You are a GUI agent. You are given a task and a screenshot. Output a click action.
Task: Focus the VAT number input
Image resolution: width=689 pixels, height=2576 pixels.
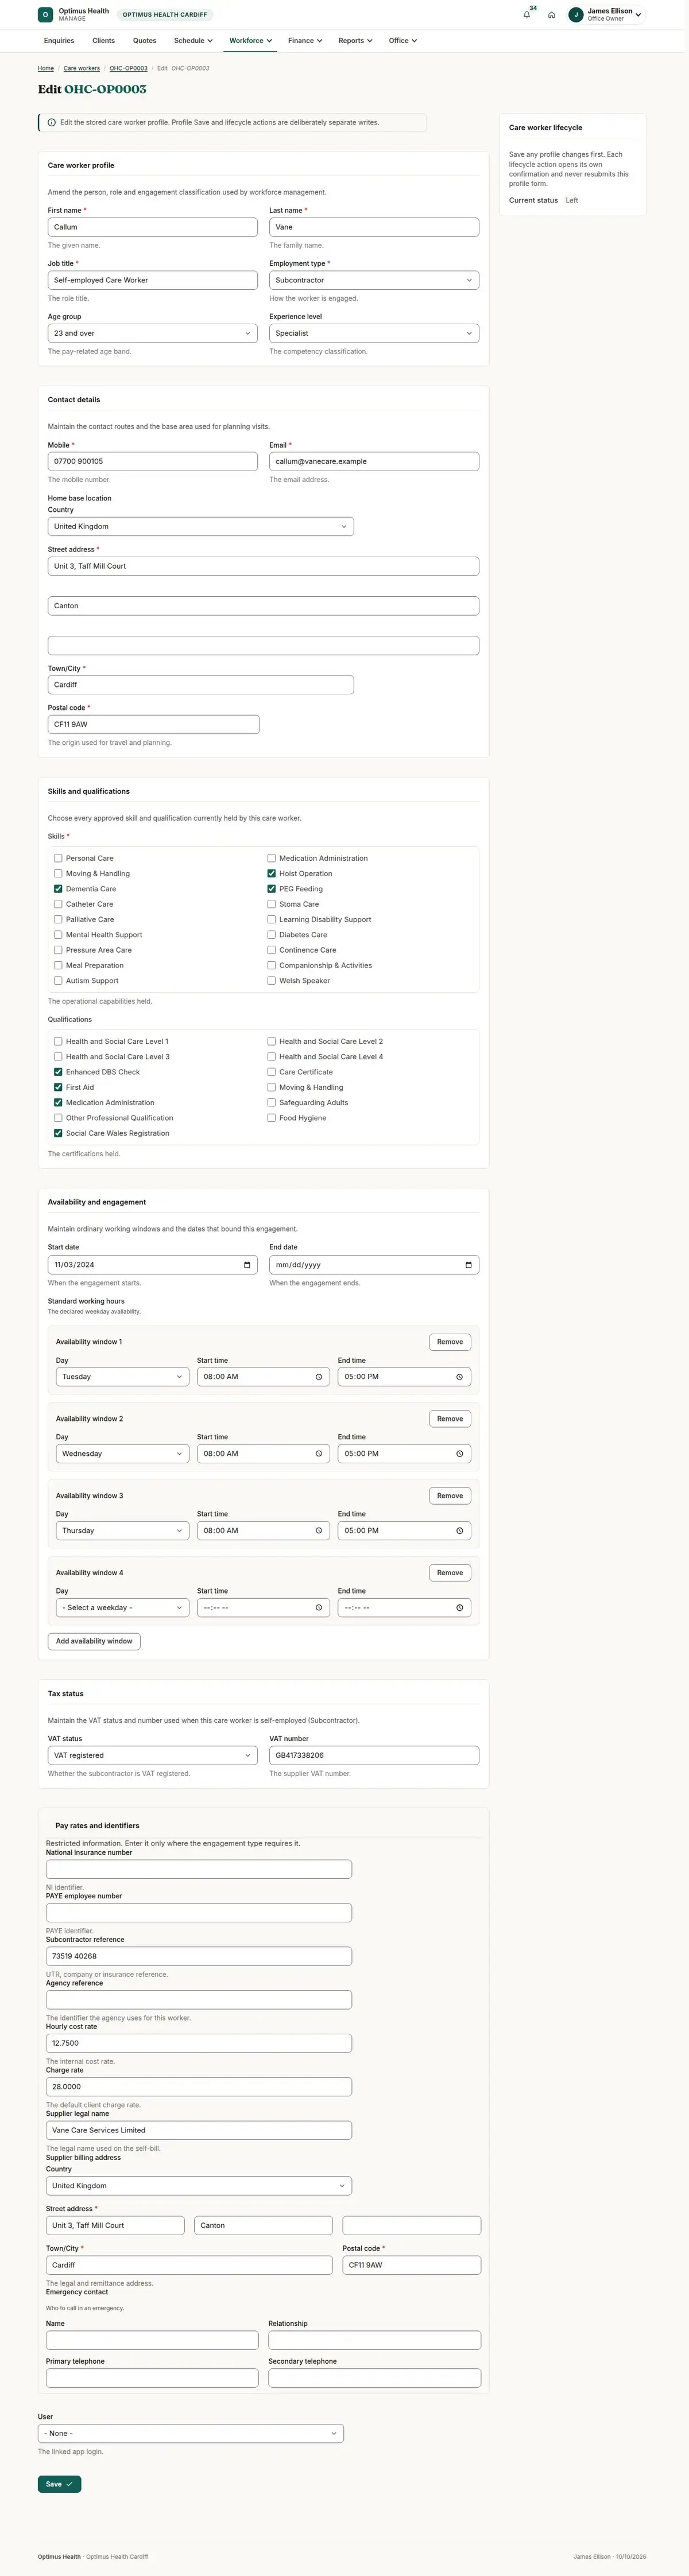point(374,1755)
